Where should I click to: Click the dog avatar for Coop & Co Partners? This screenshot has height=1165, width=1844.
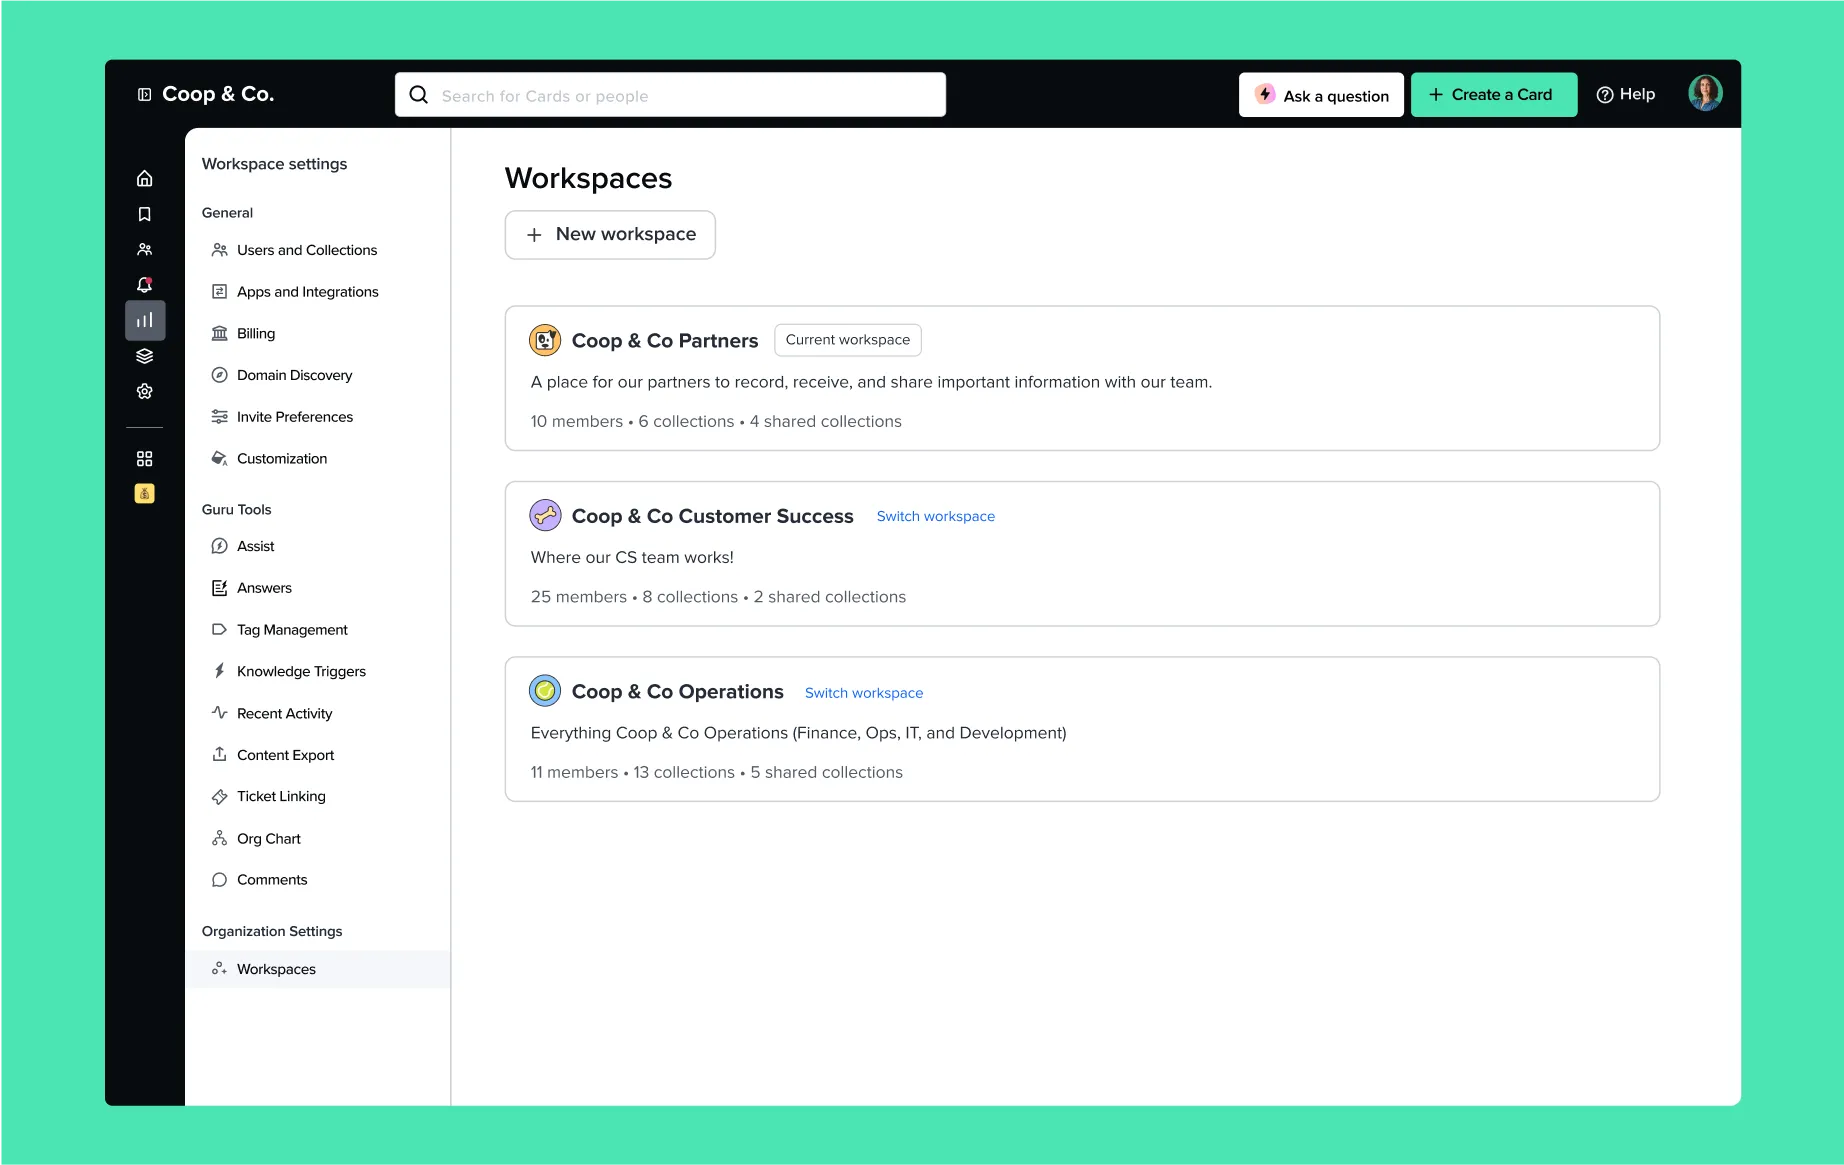[545, 339]
